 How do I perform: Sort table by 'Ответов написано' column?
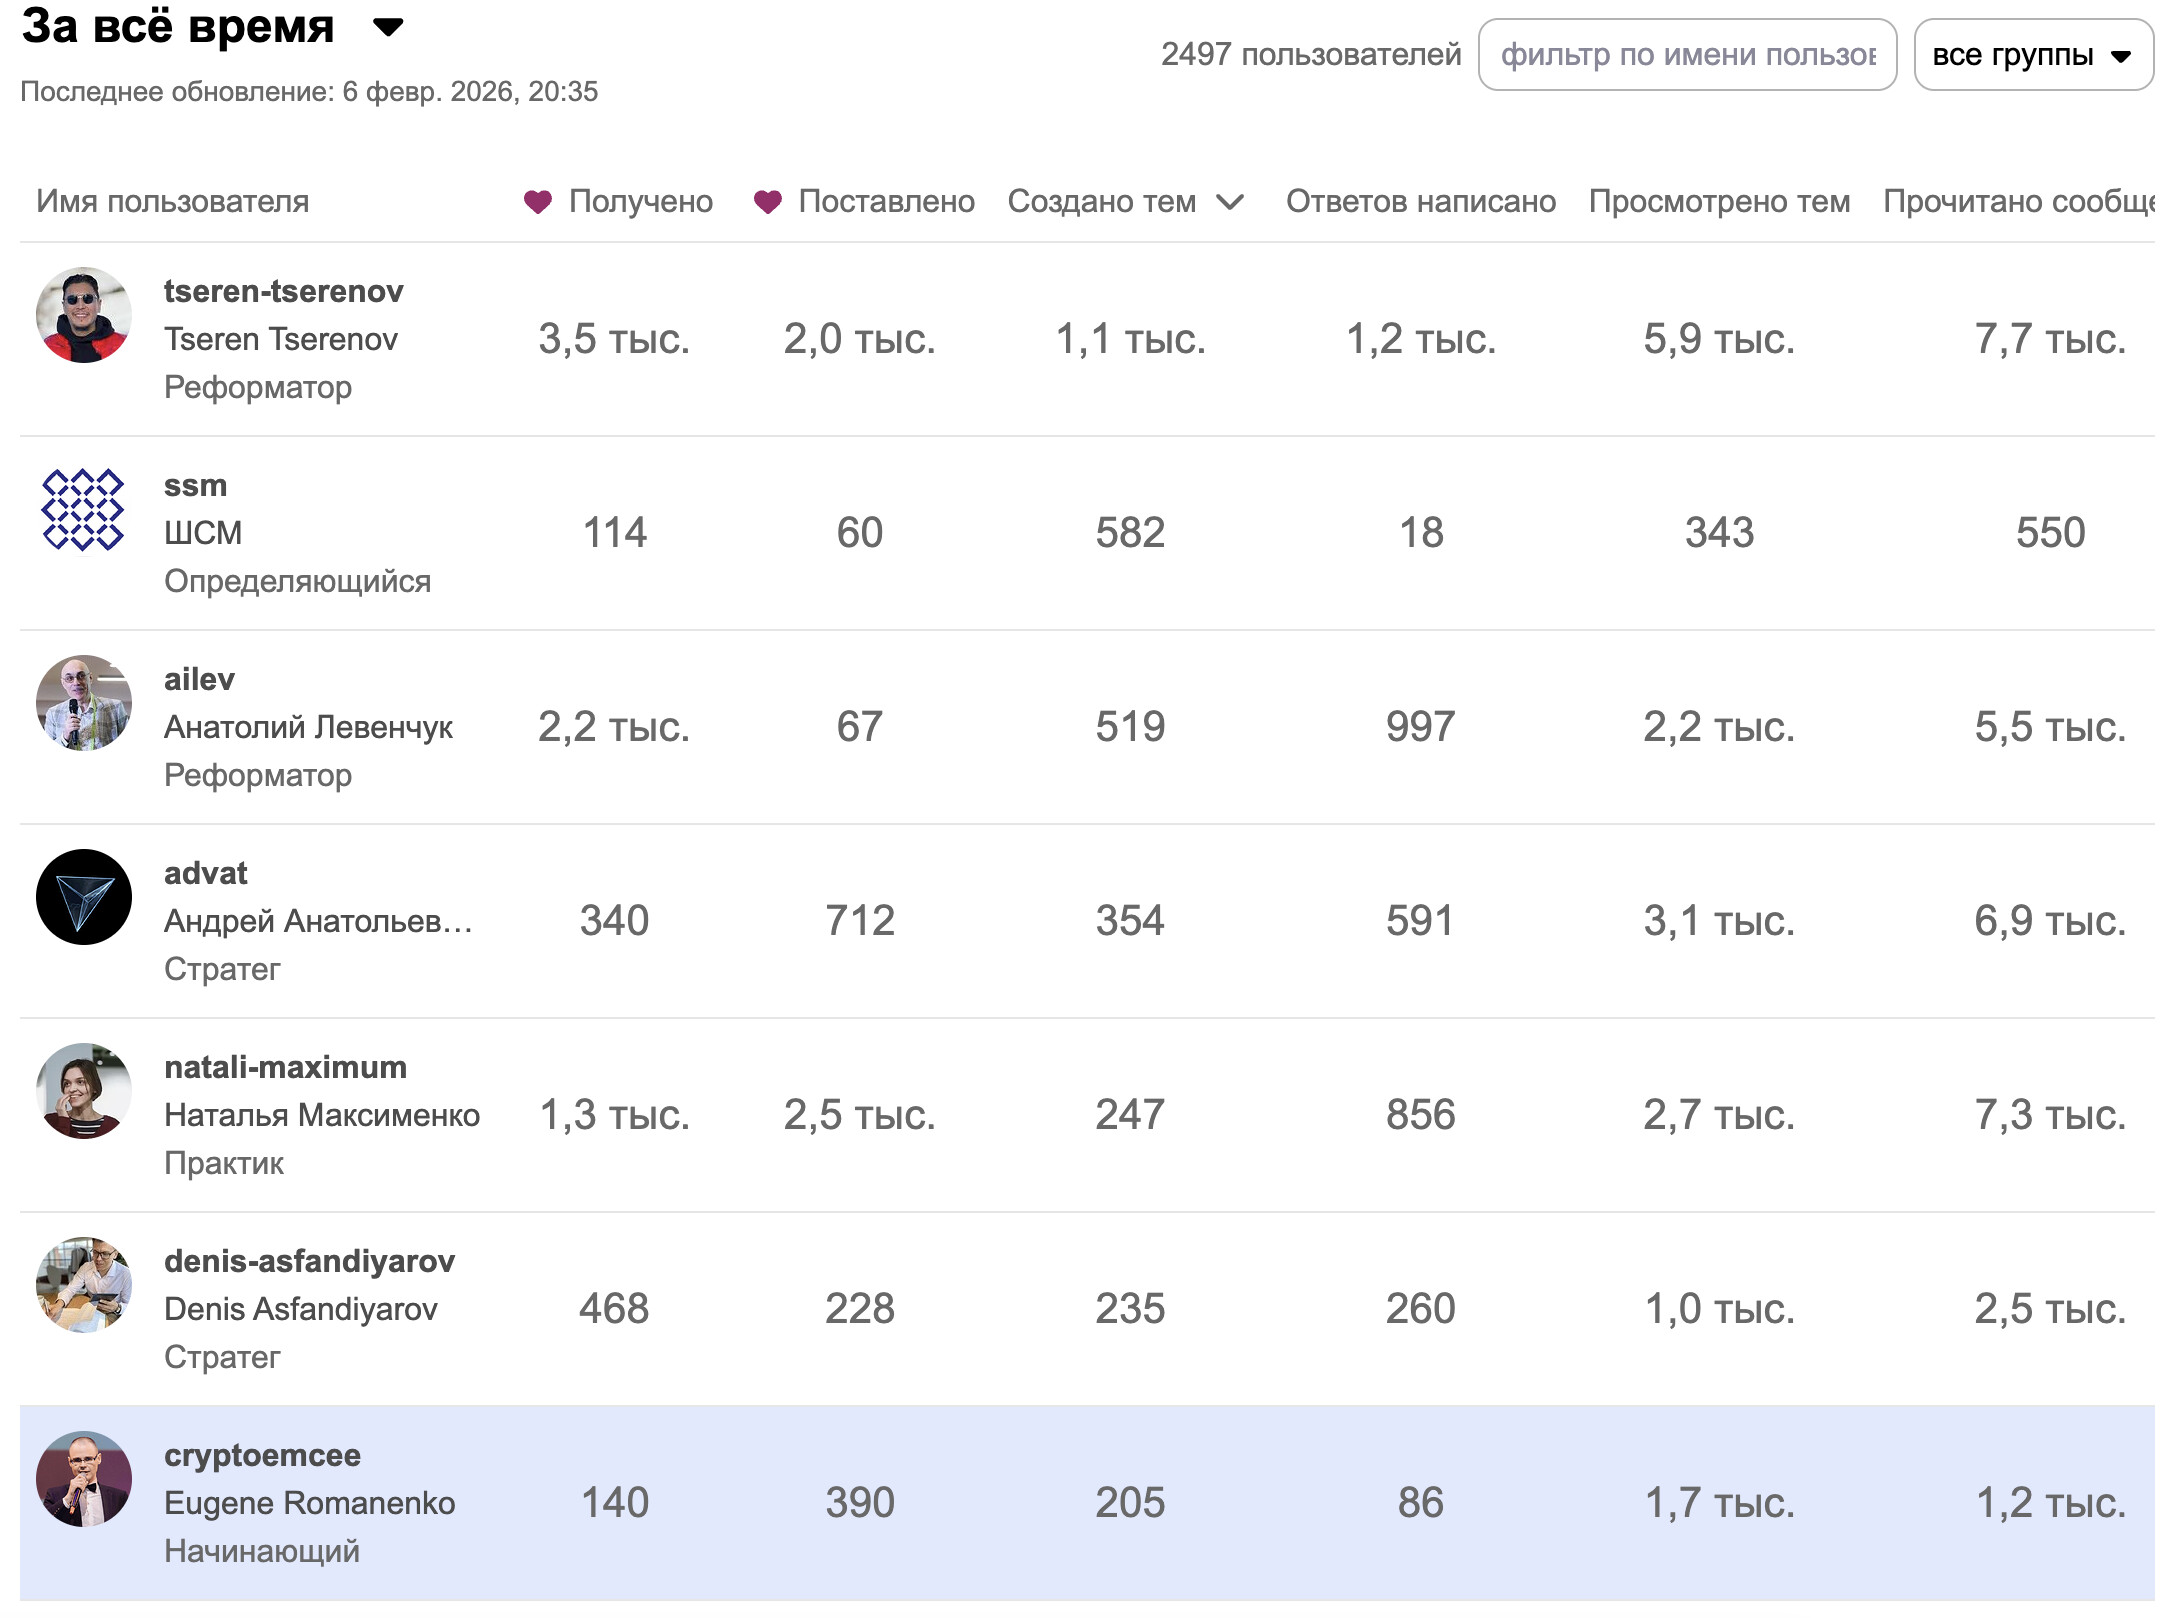point(1420,202)
